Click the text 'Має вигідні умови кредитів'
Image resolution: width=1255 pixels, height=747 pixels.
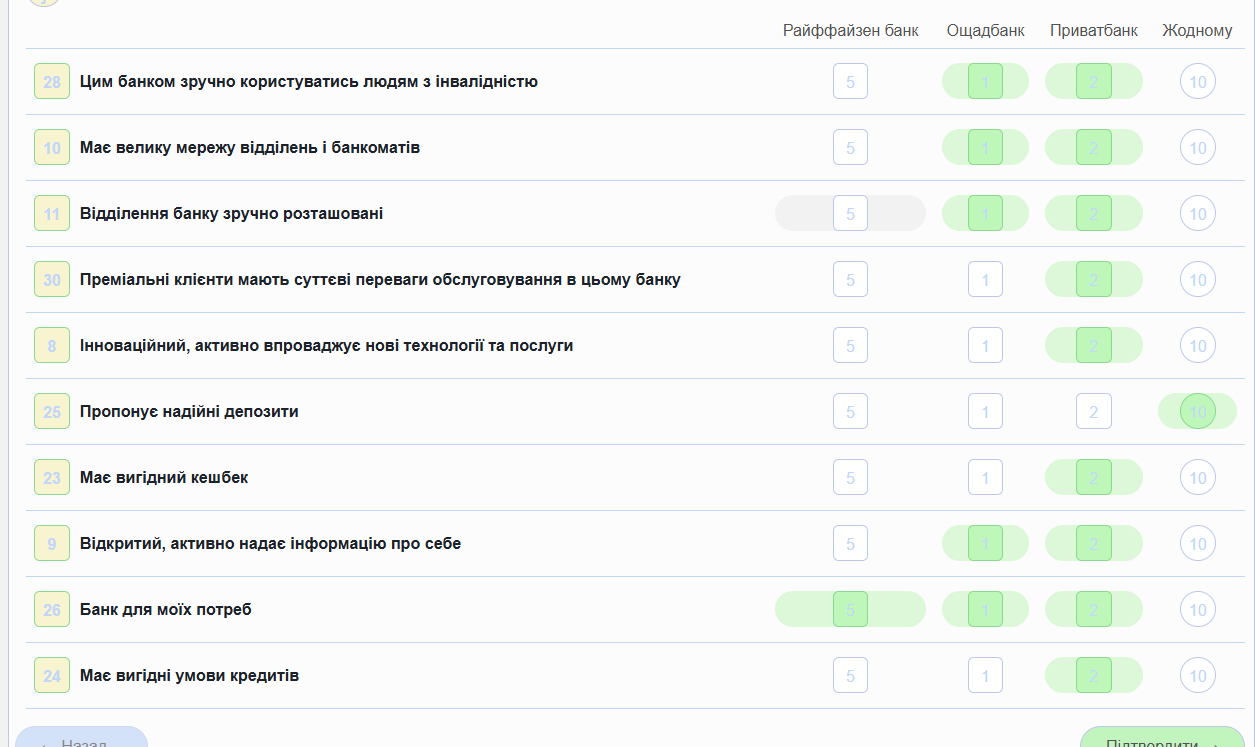pyautogui.click(x=189, y=675)
